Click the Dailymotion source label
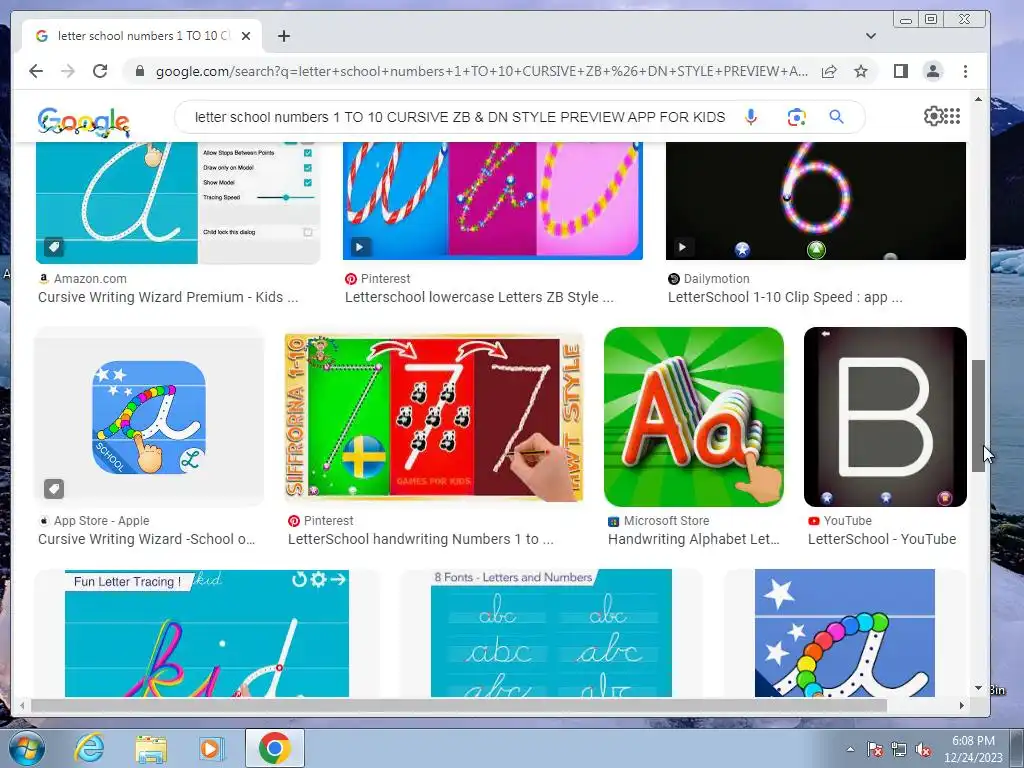The height and width of the screenshot is (768, 1024). 716,279
